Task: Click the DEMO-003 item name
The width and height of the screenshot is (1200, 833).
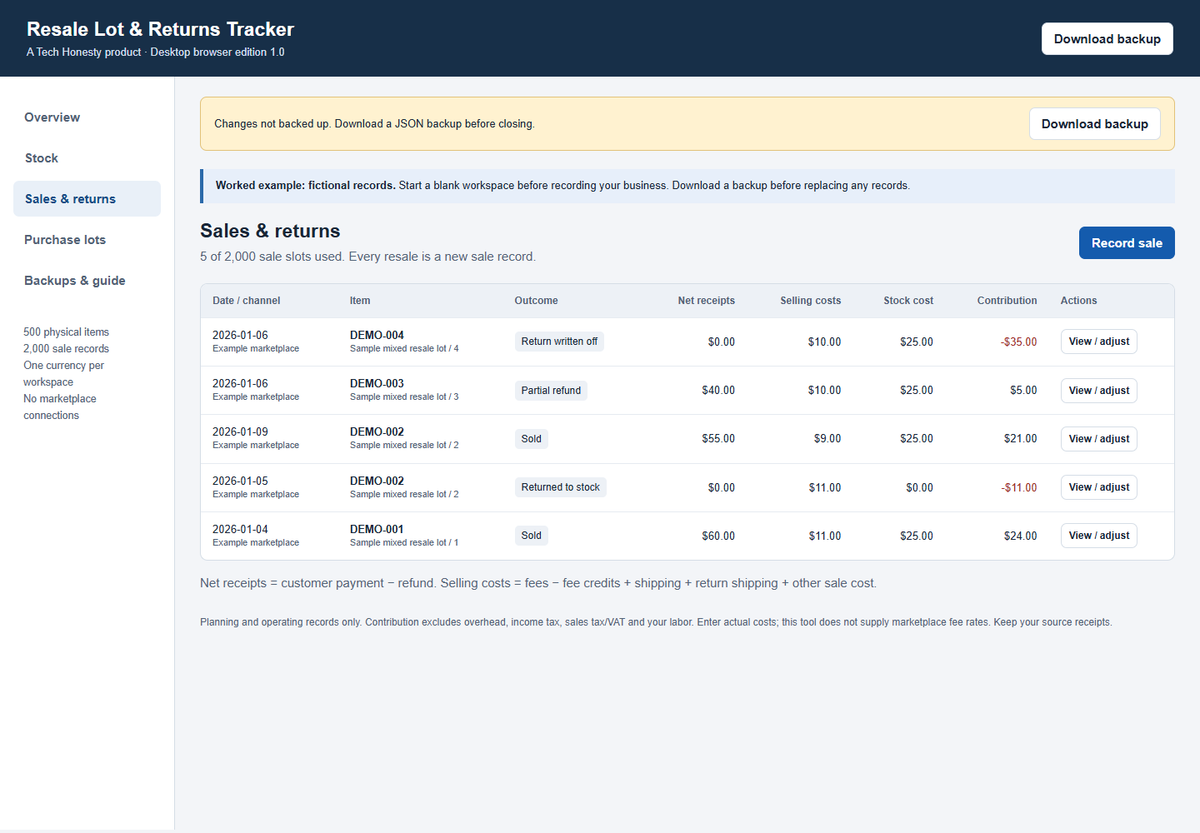Action: [377, 384]
